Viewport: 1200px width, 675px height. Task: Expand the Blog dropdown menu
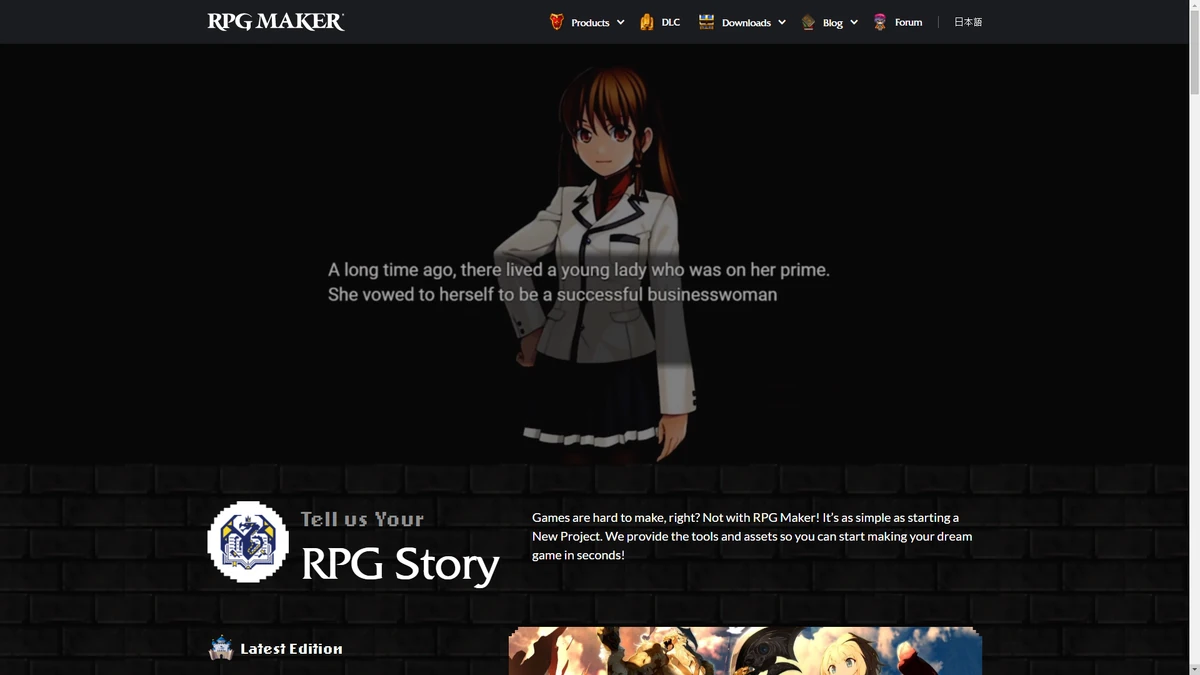tap(854, 21)
